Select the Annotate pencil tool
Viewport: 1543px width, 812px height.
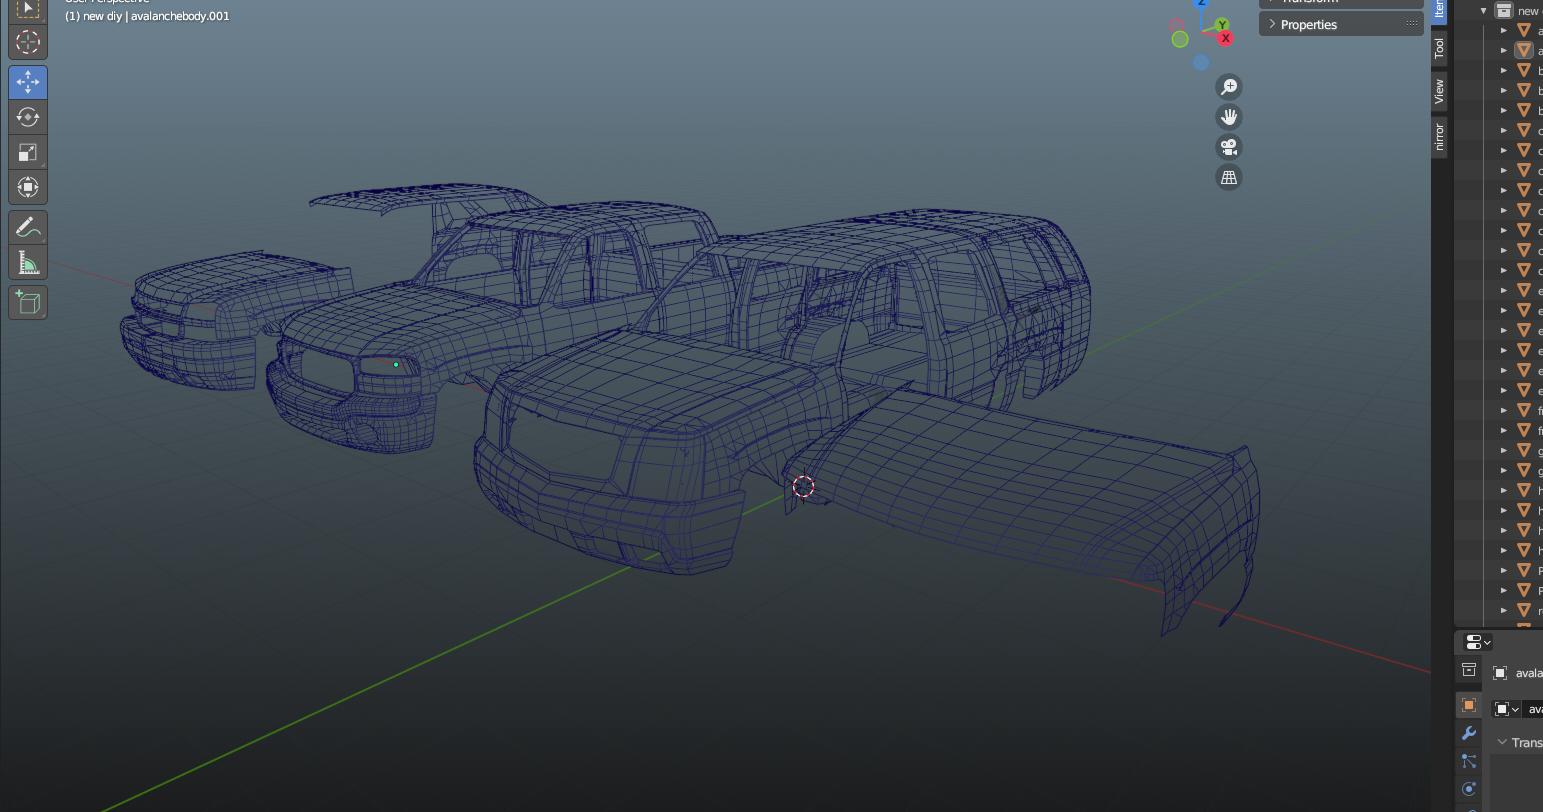pyautogui.click(x=27, y=228)
